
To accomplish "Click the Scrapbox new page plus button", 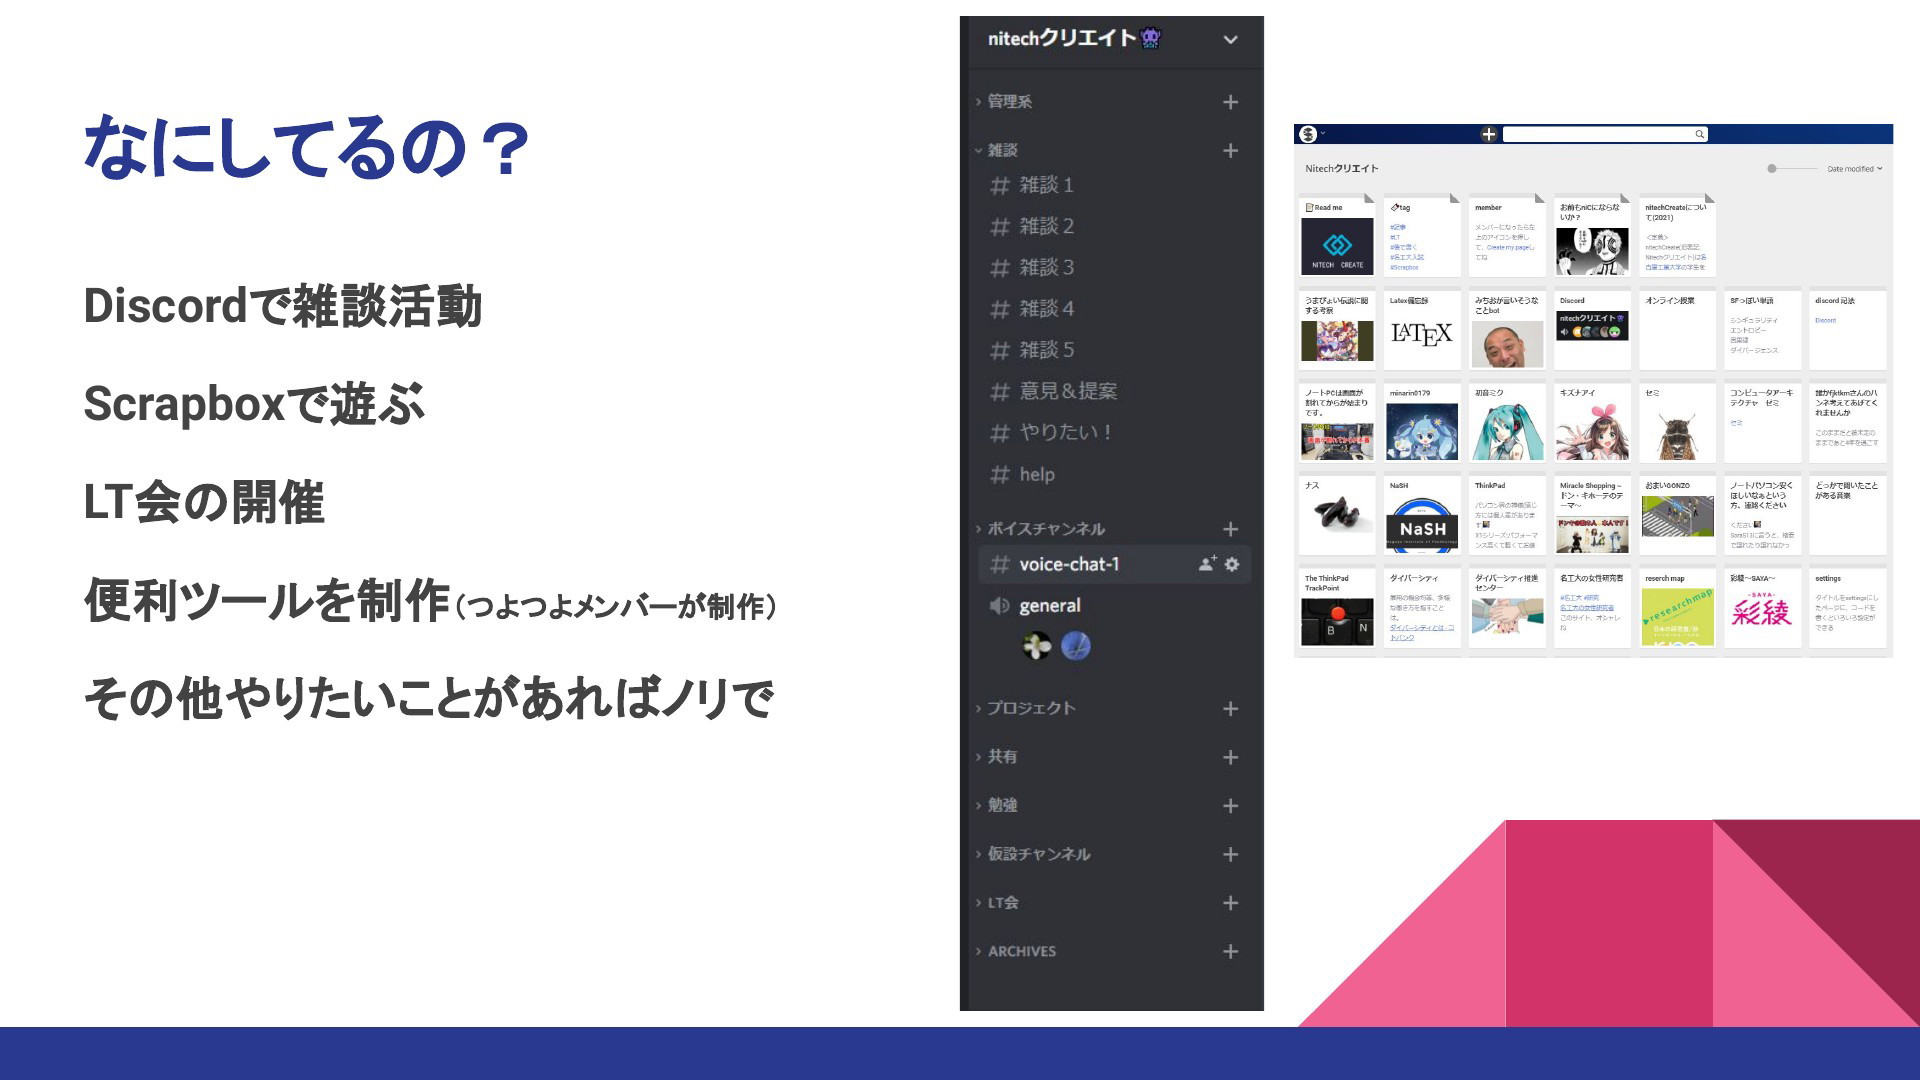I will 1488,134.
